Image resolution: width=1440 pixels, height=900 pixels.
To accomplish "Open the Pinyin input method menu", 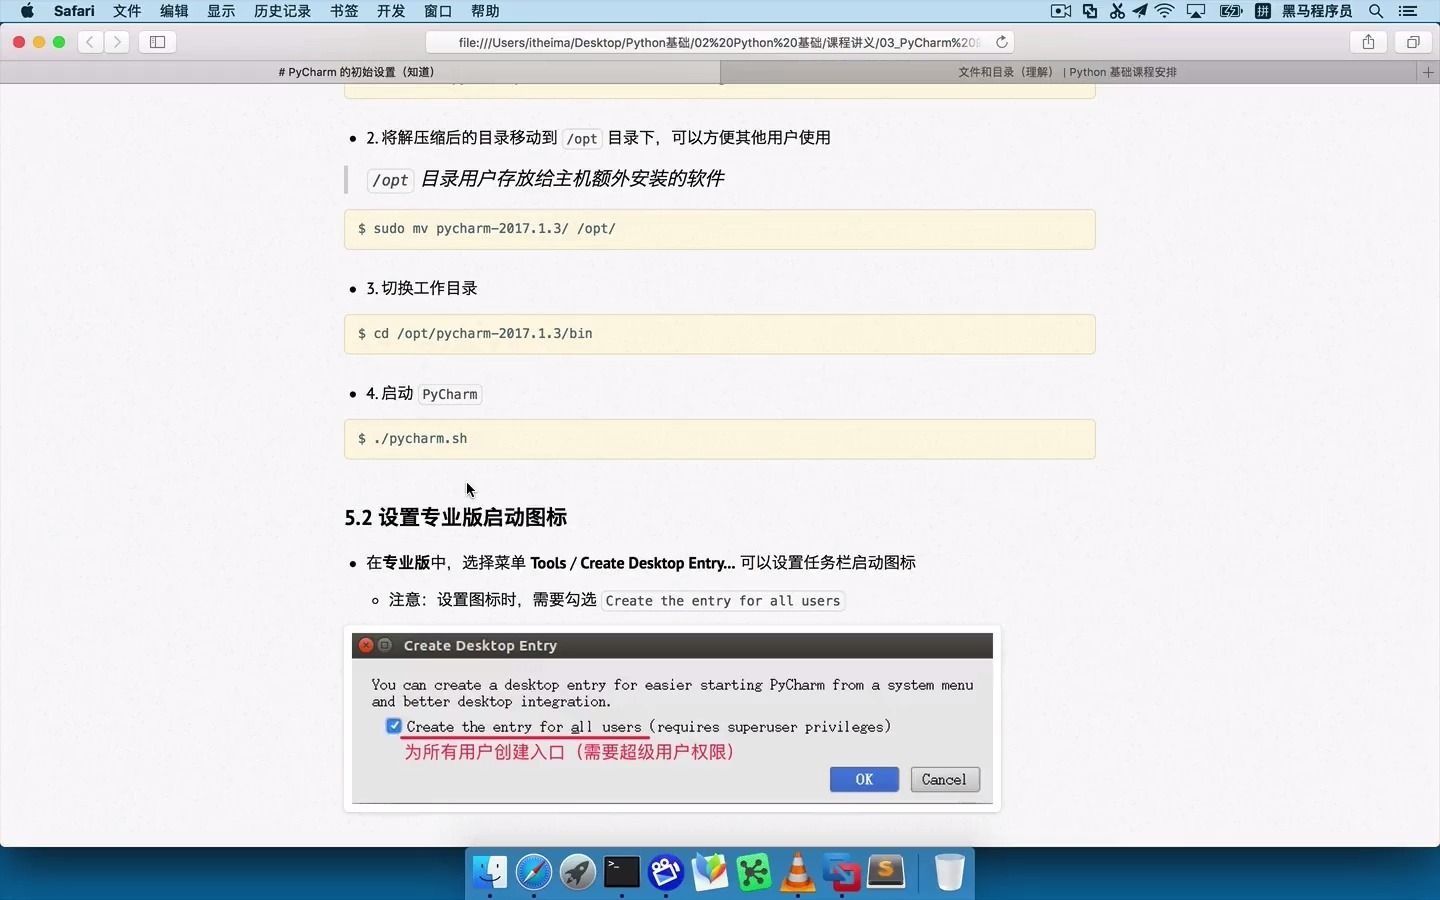I will tap(1263, 11).
